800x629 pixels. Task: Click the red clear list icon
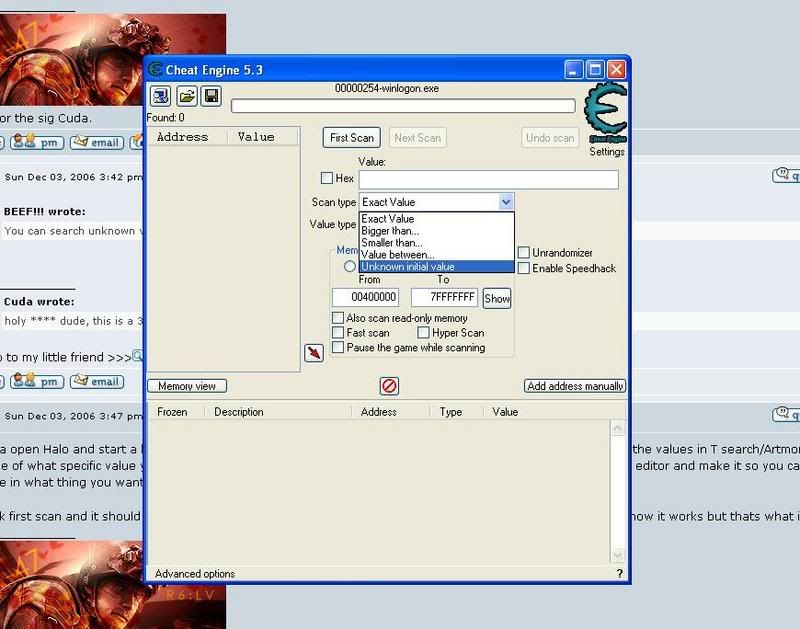point(389,386)
